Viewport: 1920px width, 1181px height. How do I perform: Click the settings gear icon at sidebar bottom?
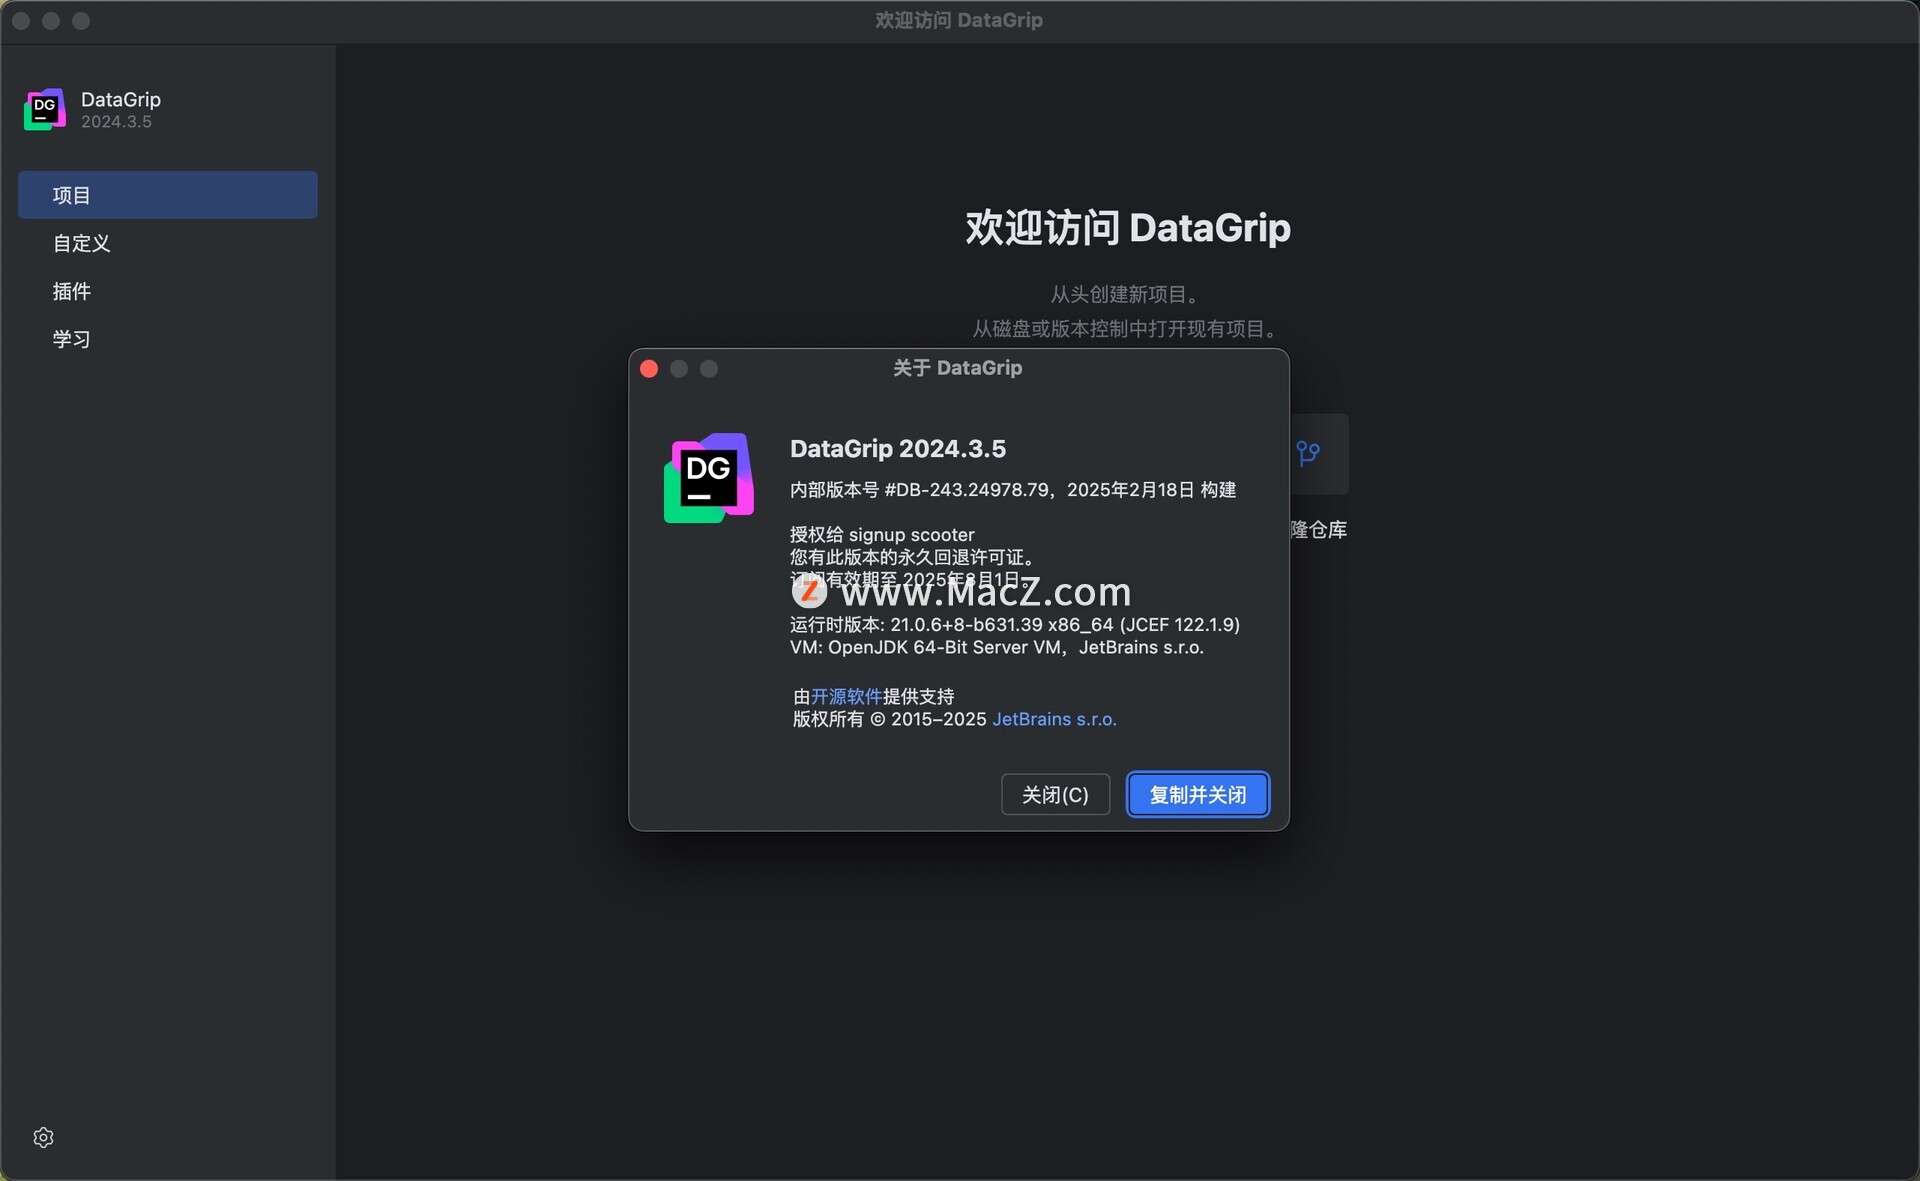43,1137
